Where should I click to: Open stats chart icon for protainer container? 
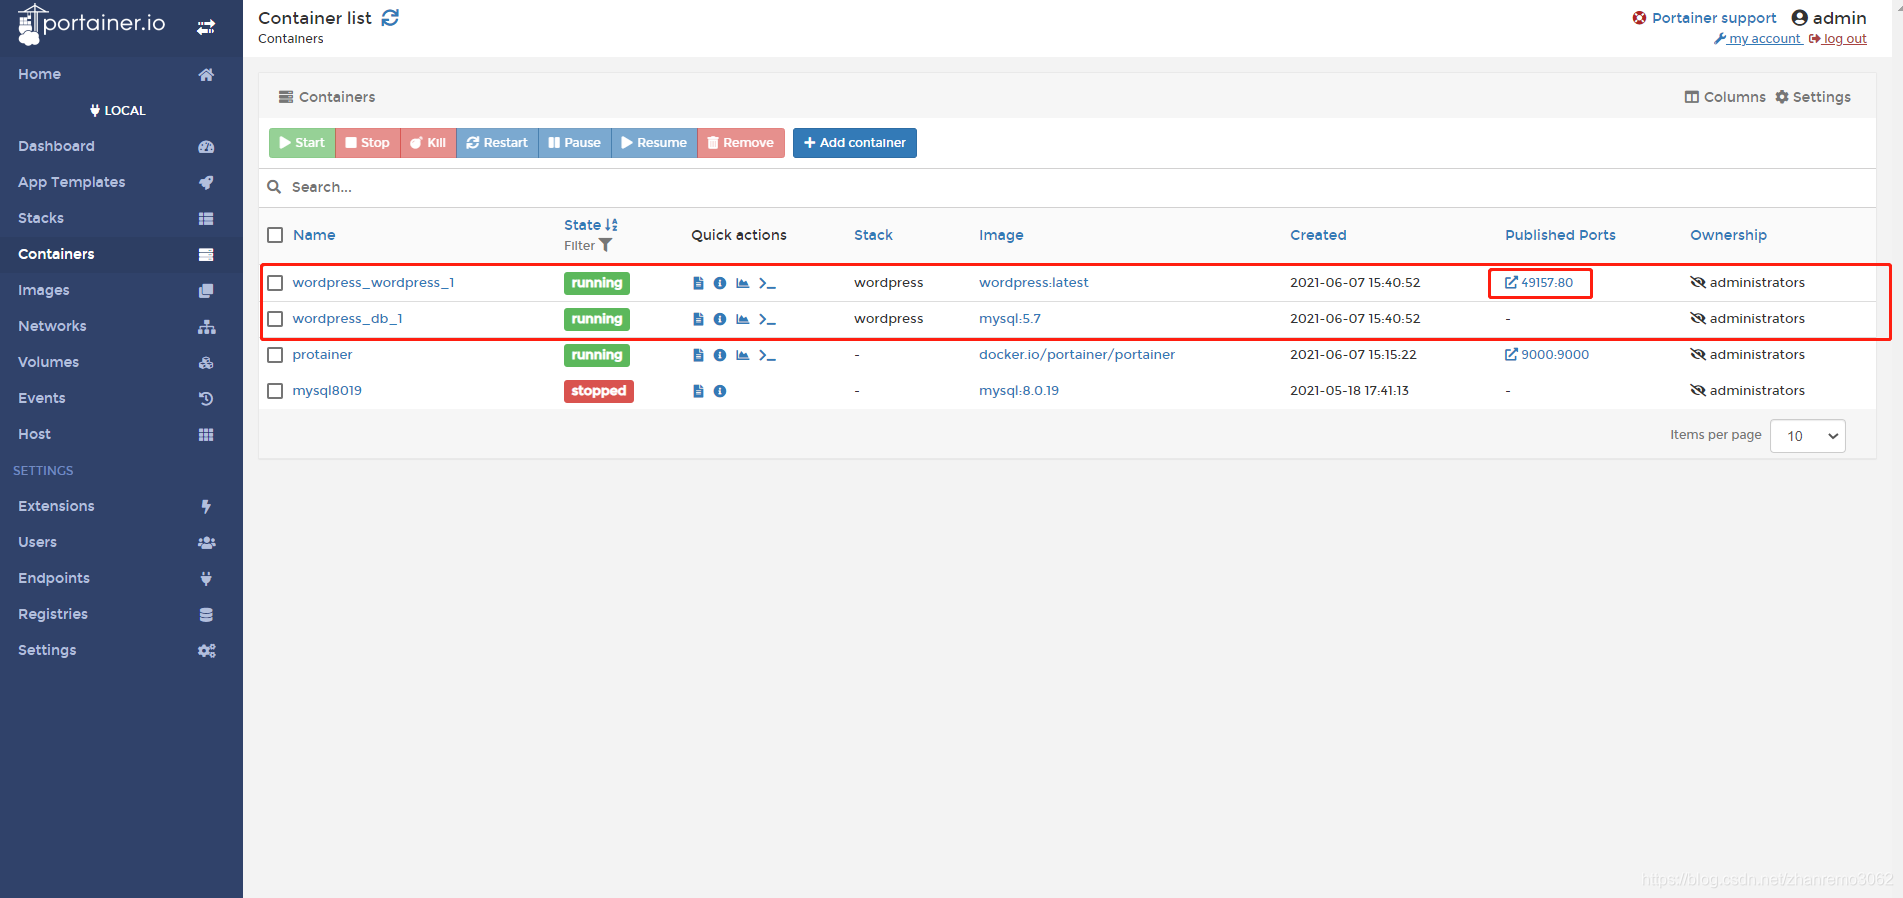click(743, 355)
